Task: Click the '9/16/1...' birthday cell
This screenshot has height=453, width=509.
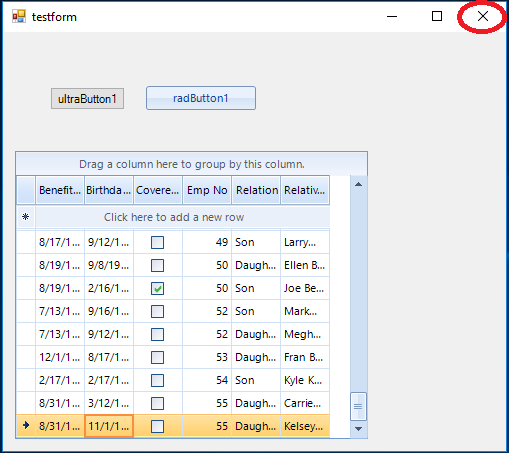Action: [109, 311]
